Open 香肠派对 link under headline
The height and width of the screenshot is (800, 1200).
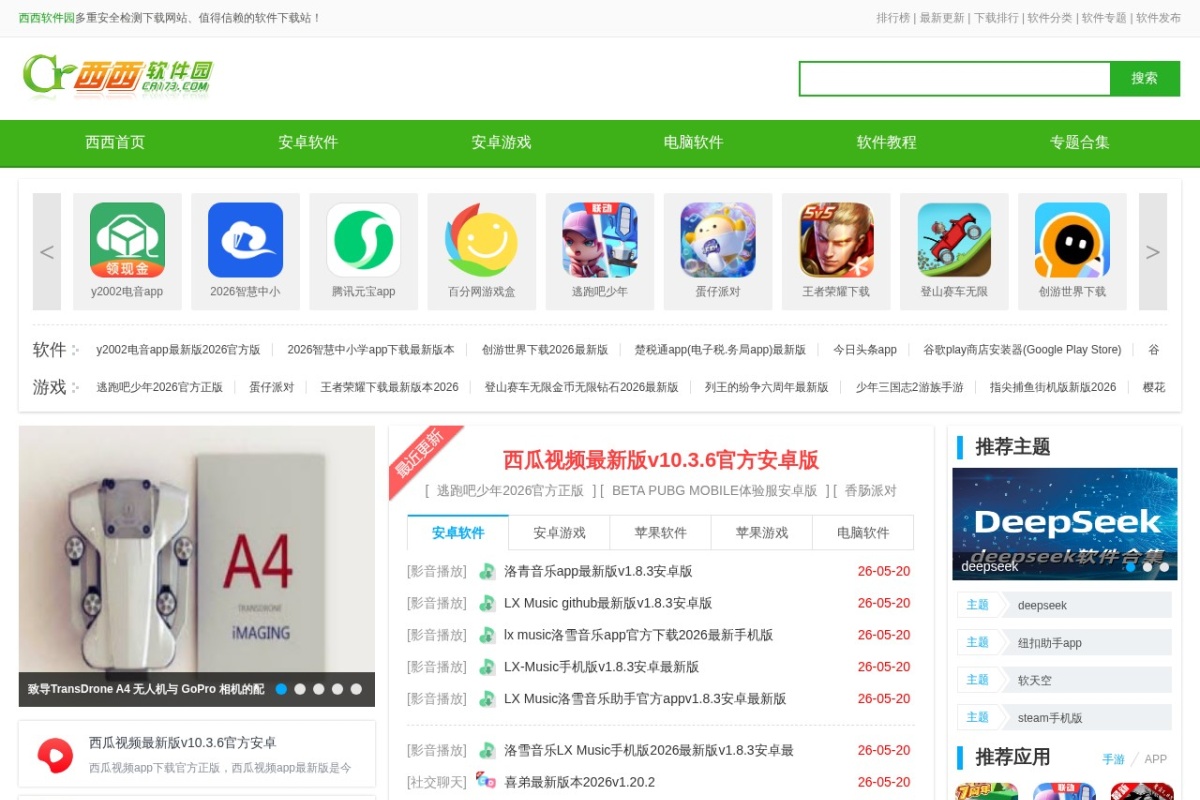[871, 491]
